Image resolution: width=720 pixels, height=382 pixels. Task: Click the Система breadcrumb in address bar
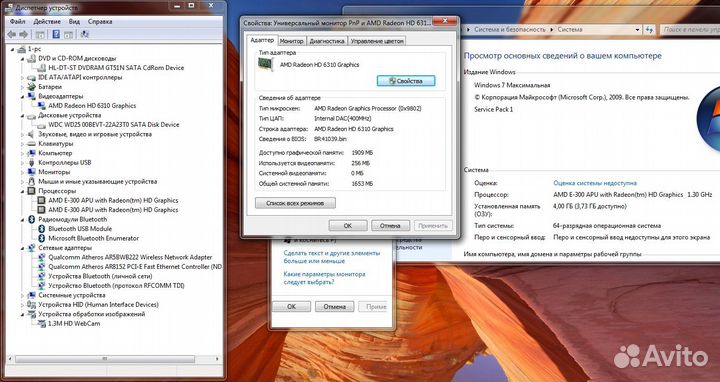(570, 29)
